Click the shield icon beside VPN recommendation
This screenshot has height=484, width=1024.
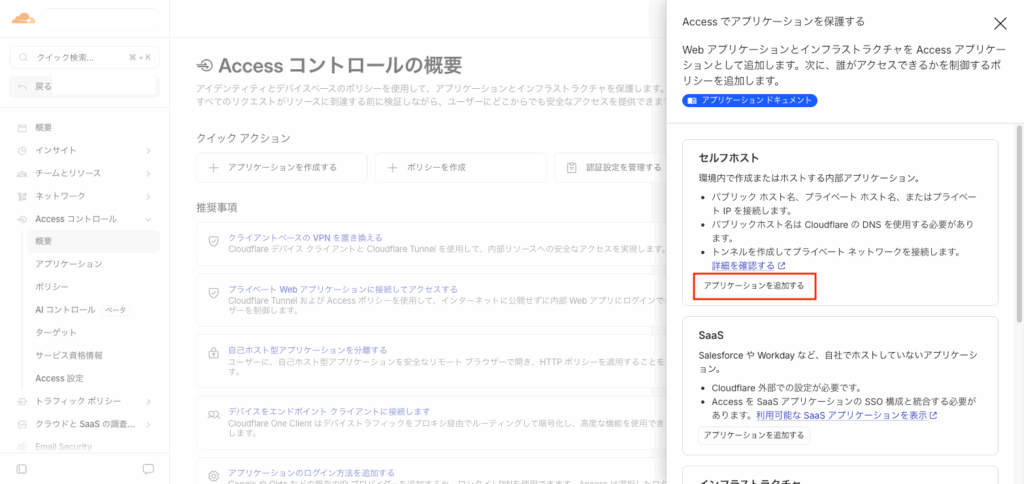click(x=213, y=242)
